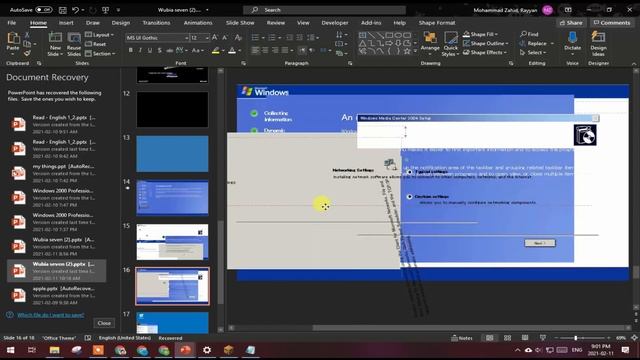Viewport: 640px width, 360px height.
Task: Open the Arrange tool
Action: 430,44
